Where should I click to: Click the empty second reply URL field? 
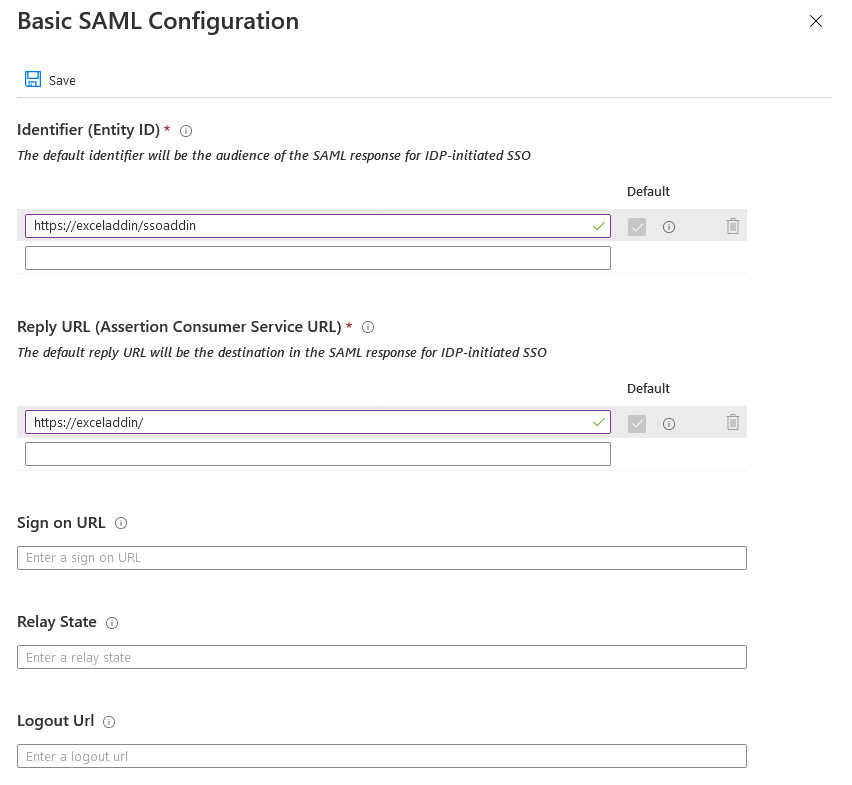point(317,454)
